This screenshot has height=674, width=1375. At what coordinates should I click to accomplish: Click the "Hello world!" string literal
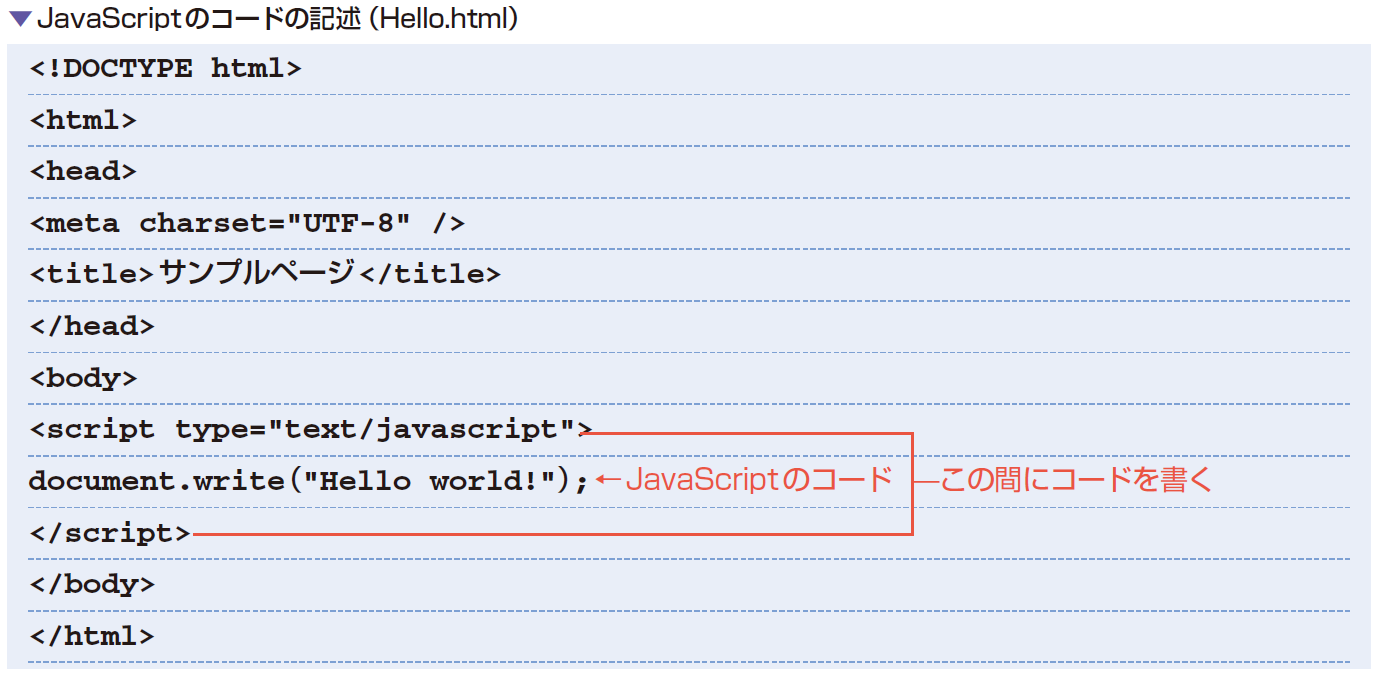pyautogui.click(x=429, y=481)
